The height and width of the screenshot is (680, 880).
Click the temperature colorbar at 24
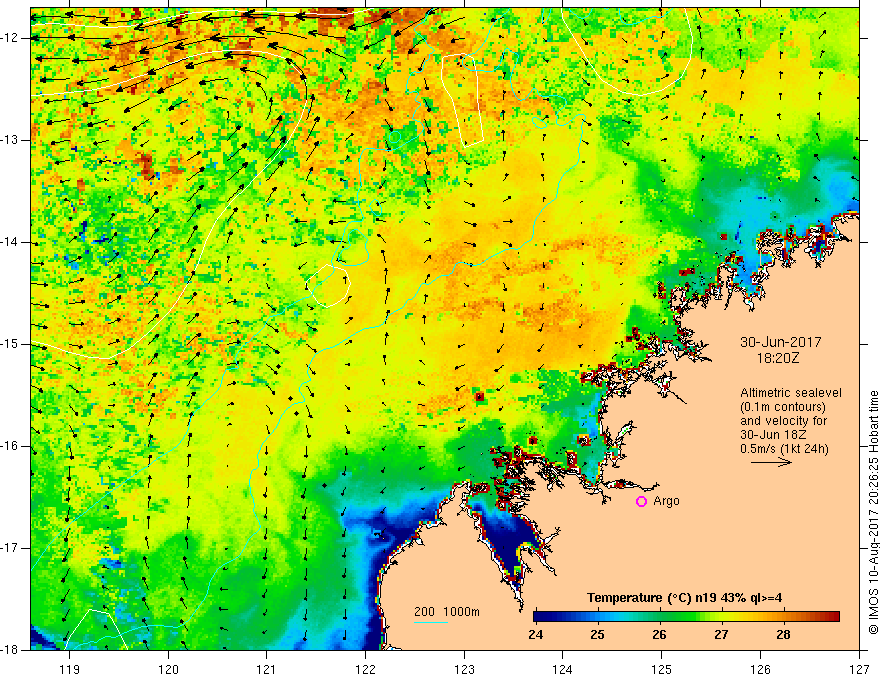point(536,617)
